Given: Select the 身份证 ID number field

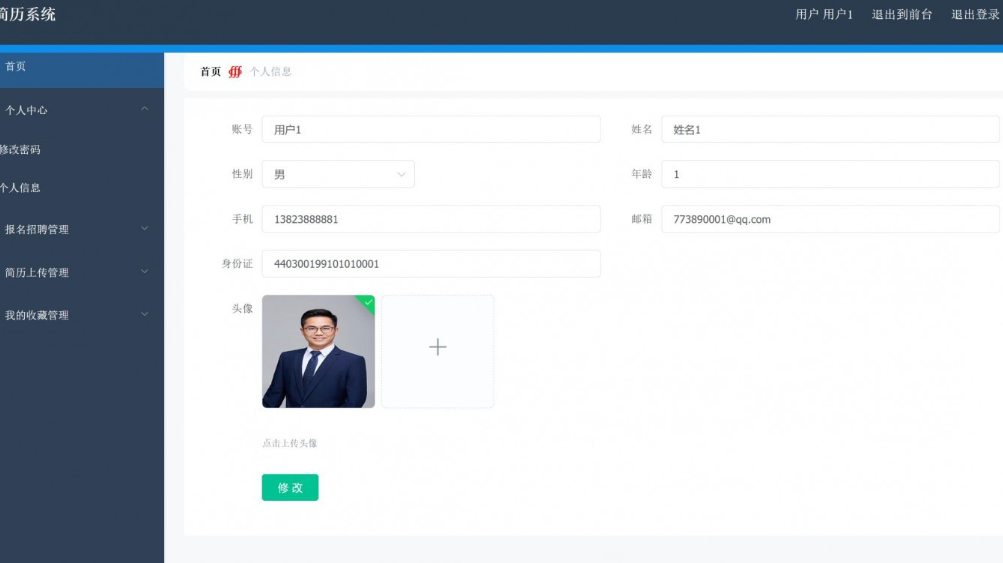Looking at the screenshot, I should [x=430, y=264].
